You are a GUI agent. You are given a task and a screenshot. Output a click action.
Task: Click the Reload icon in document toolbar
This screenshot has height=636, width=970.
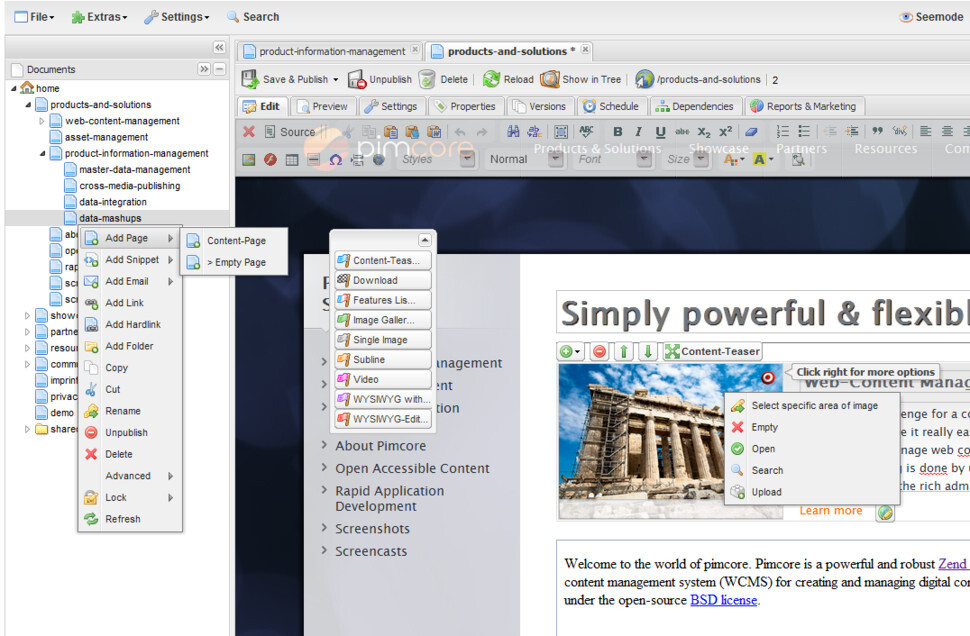[491, 79]
